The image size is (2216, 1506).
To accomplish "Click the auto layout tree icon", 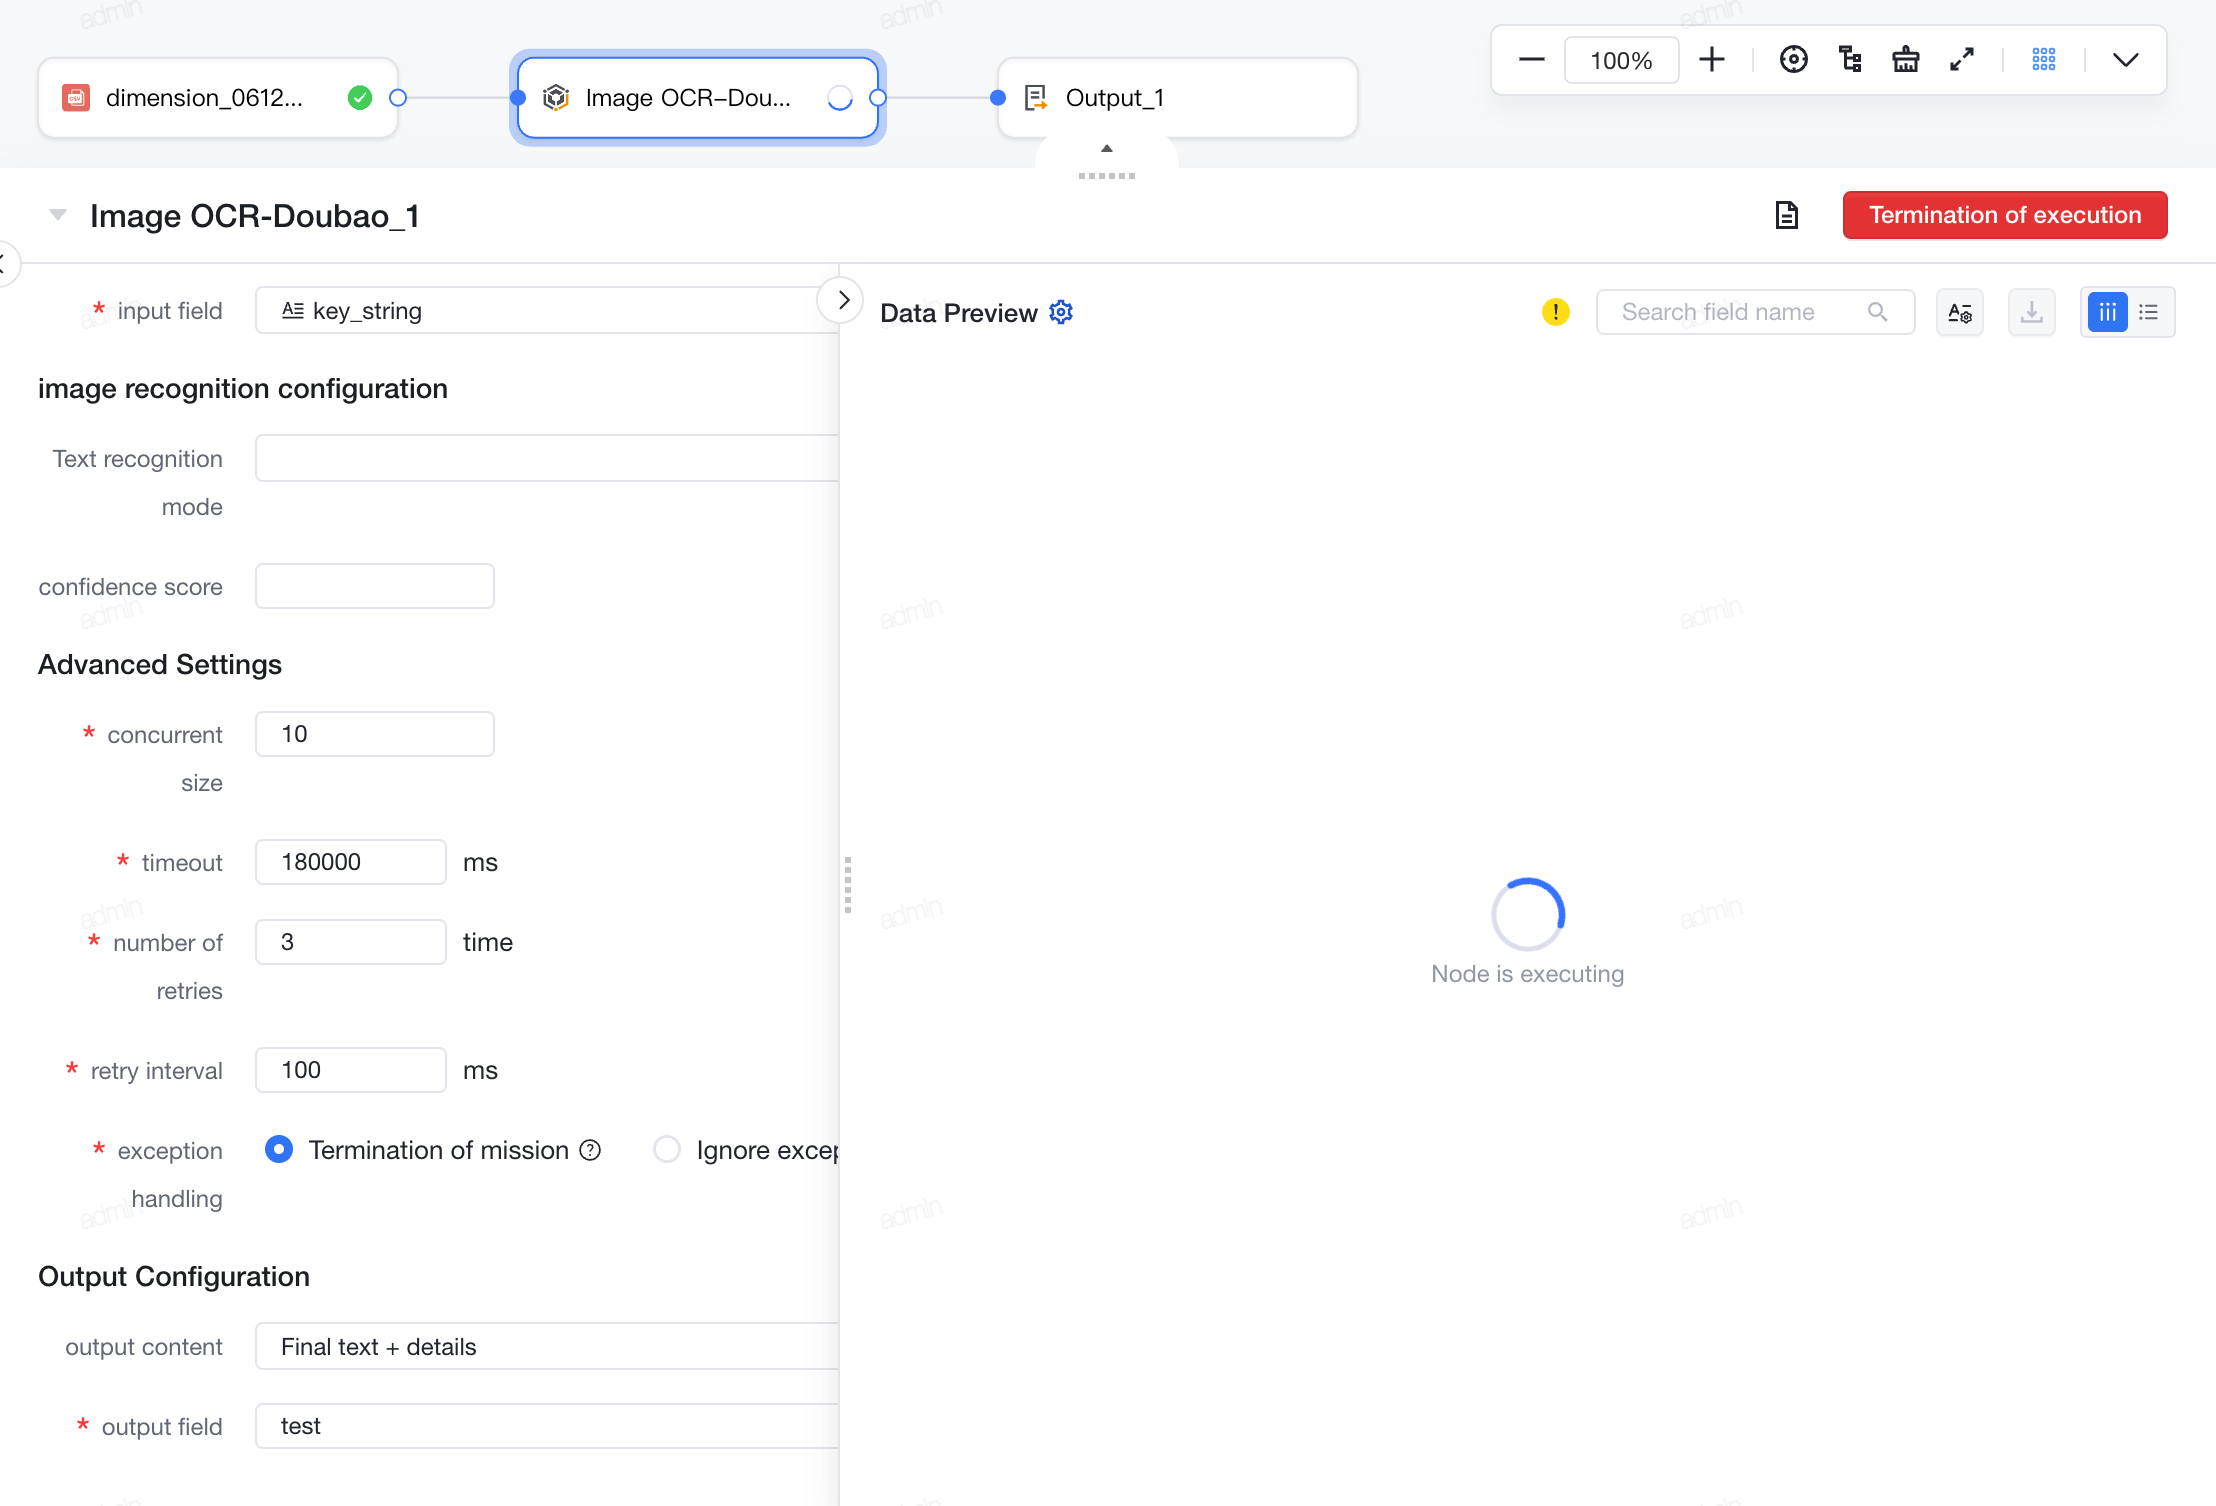I will 1850,60.
